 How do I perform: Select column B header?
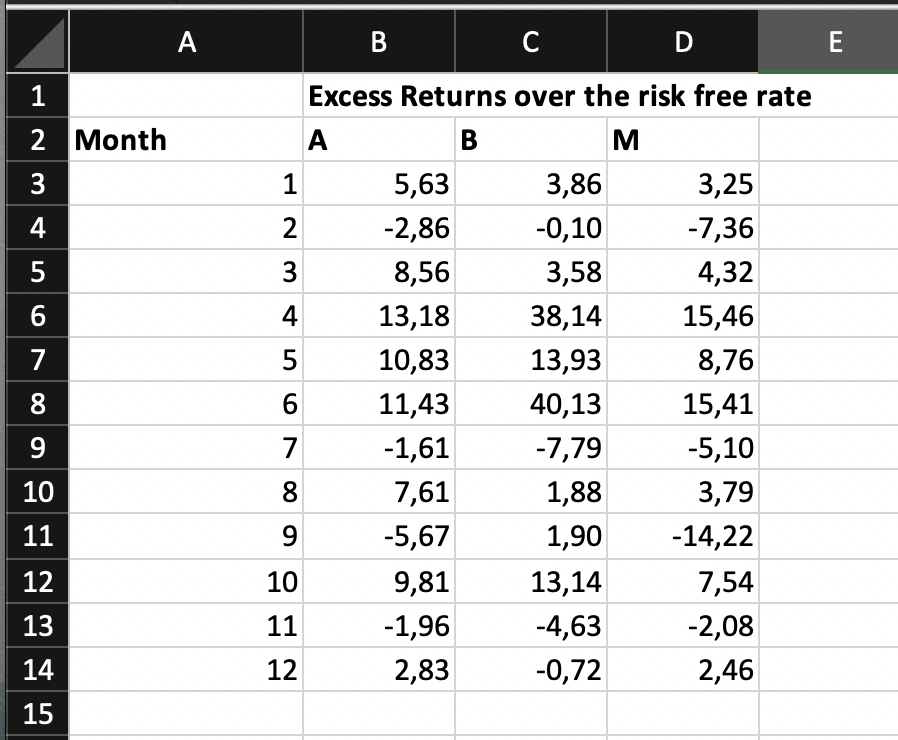(378, 42)
